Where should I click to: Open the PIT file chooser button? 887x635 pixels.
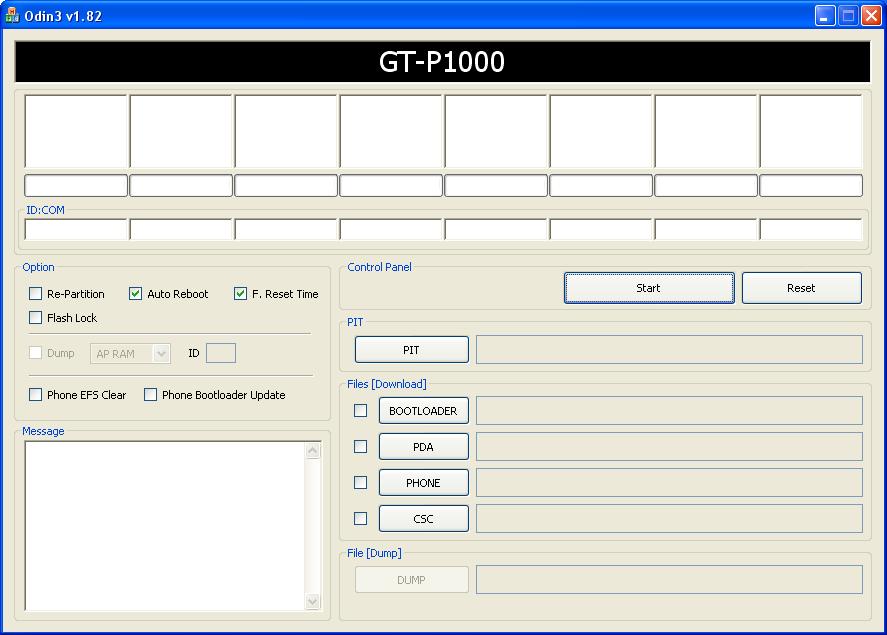tap(411, 350)
